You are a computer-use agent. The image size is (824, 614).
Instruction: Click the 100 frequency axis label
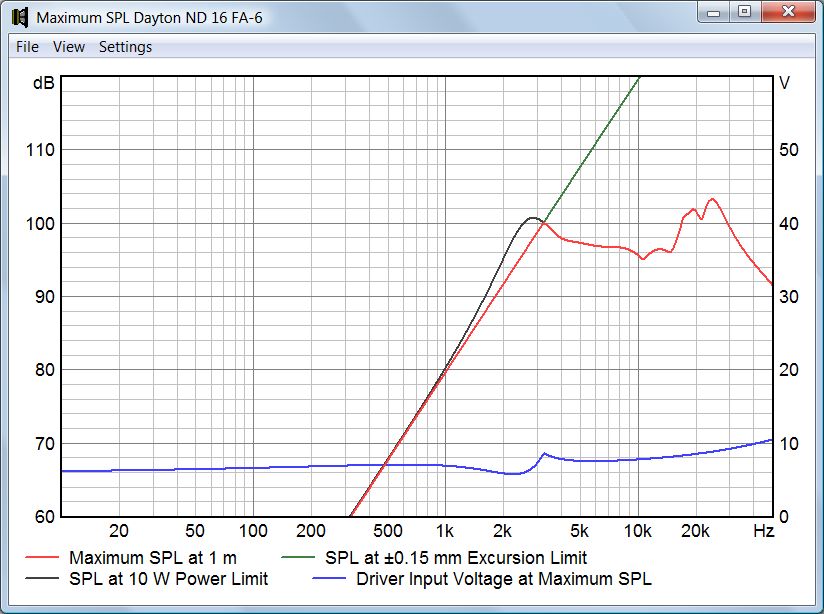click(x=253, y=531)
